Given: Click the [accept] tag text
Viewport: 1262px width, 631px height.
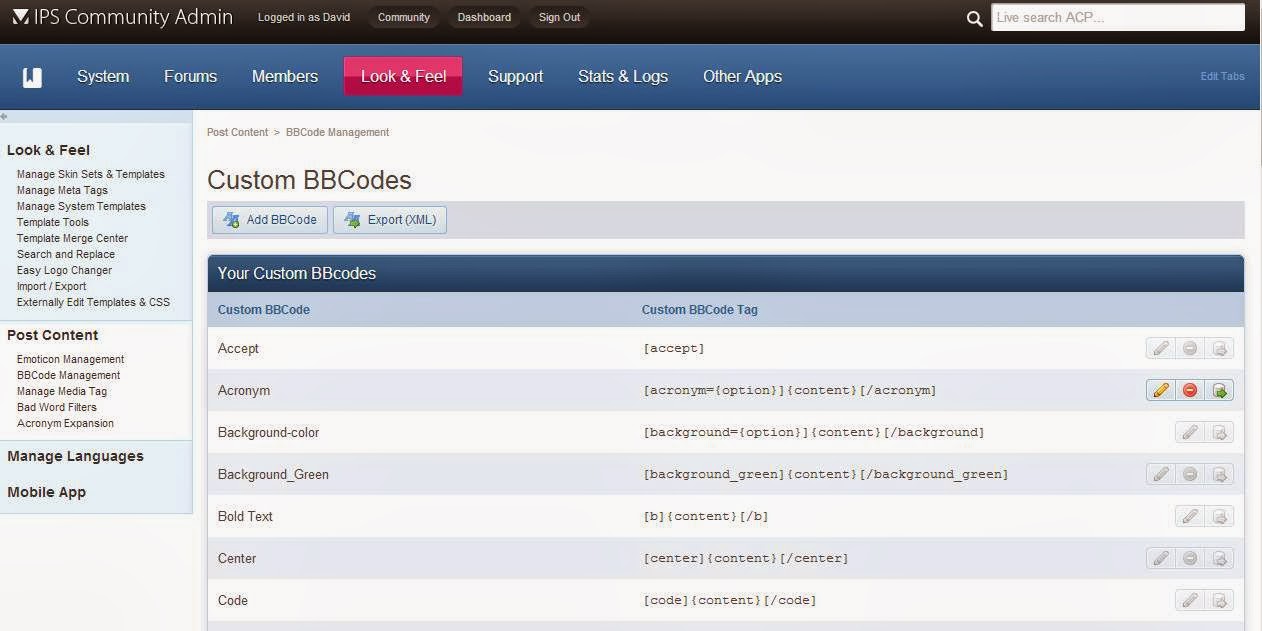Looking at the screenshot, I should pyautogui.click(x=674, y=348).
